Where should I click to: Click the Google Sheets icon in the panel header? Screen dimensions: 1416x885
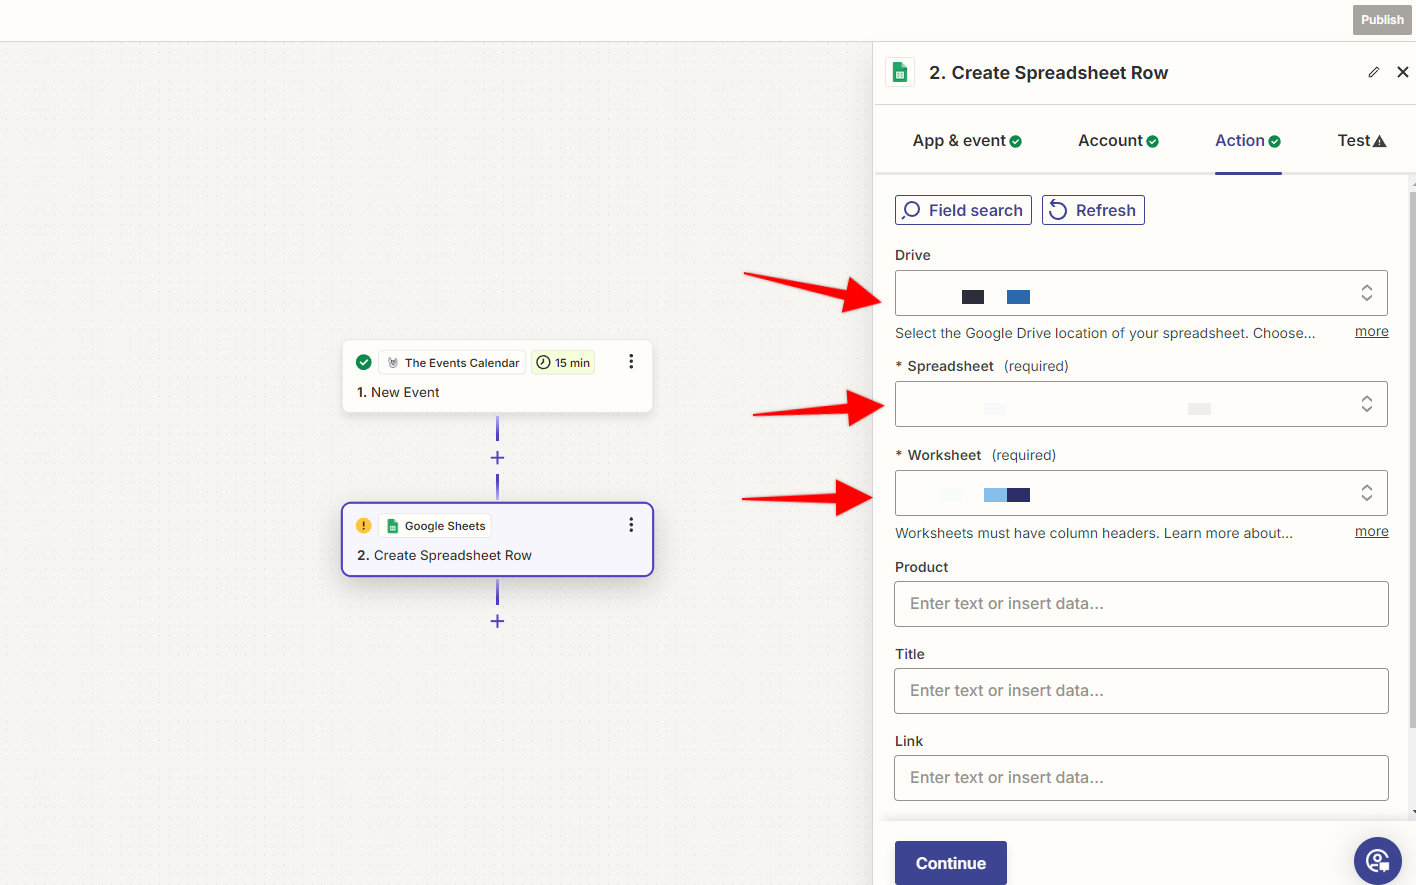pyautogui.click(x=899, y=72)
